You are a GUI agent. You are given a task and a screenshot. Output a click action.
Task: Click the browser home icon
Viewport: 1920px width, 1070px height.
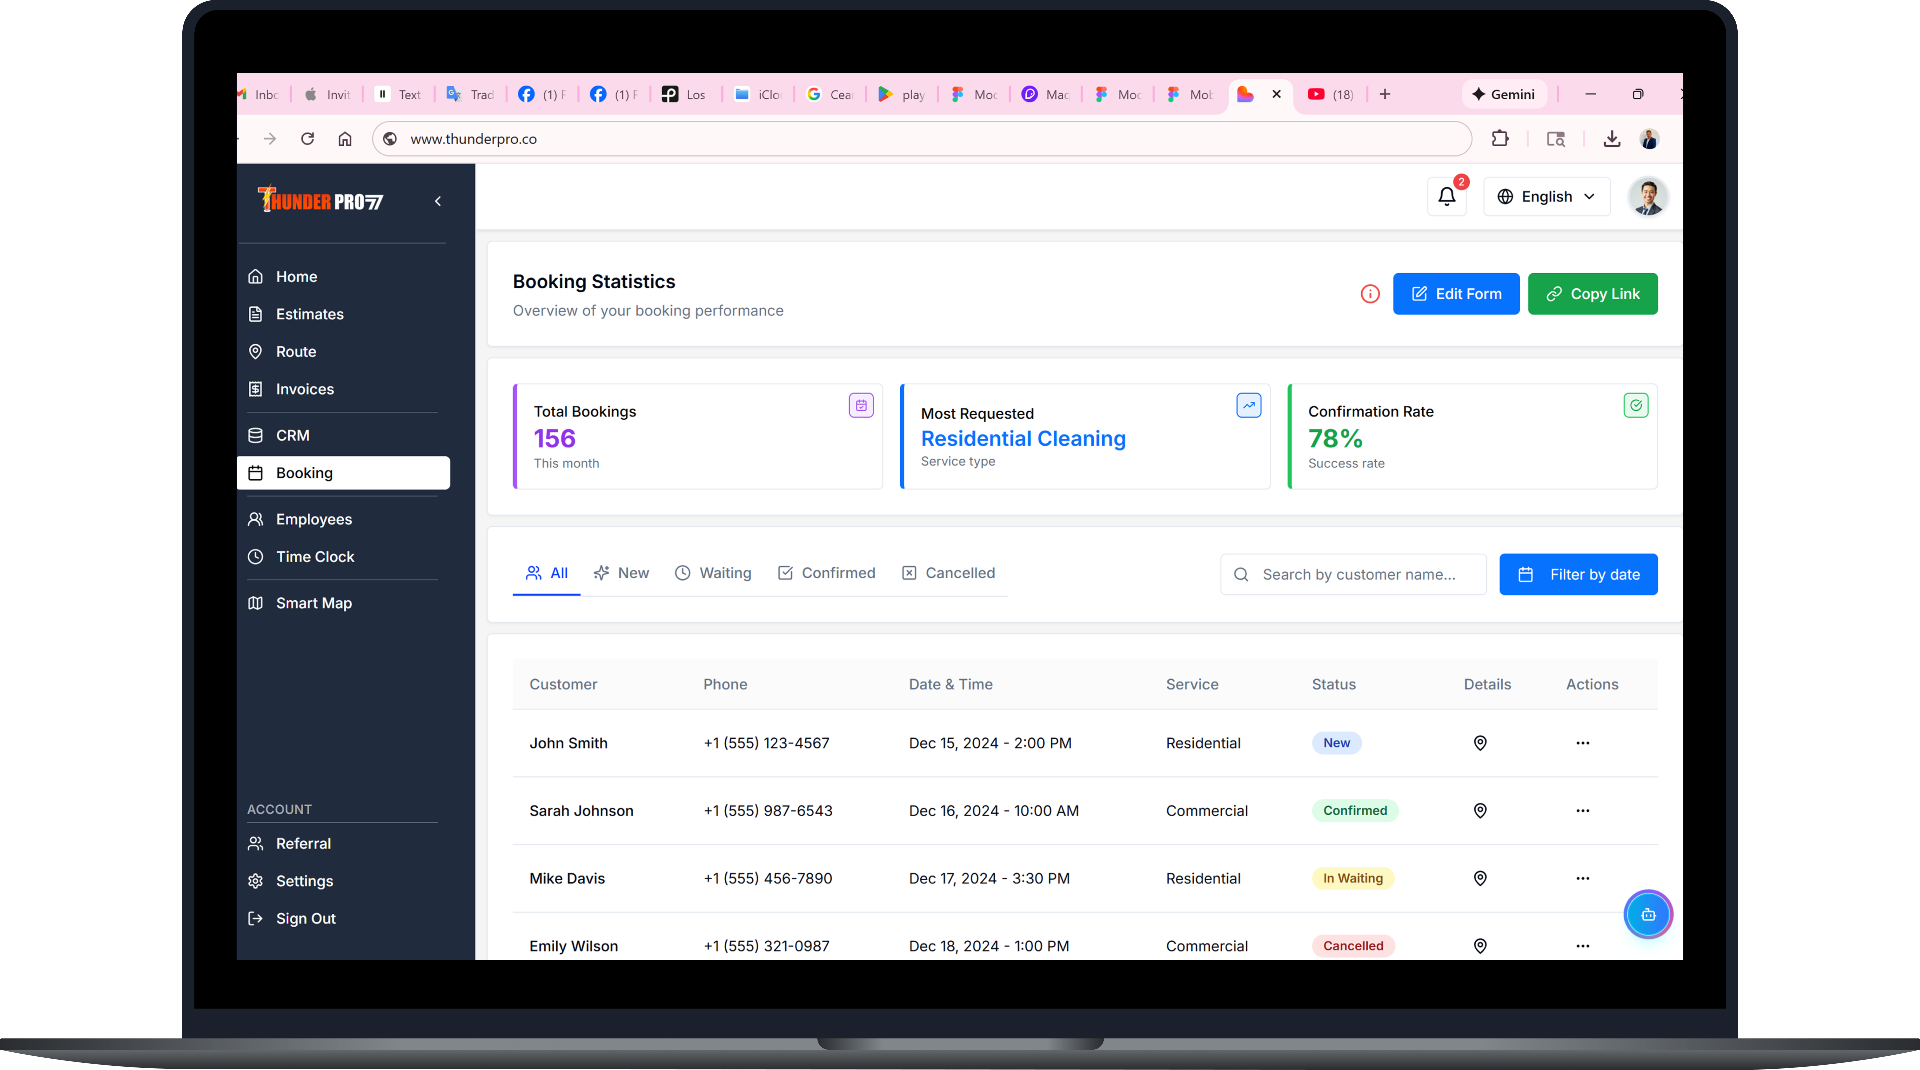pos(345,139)
